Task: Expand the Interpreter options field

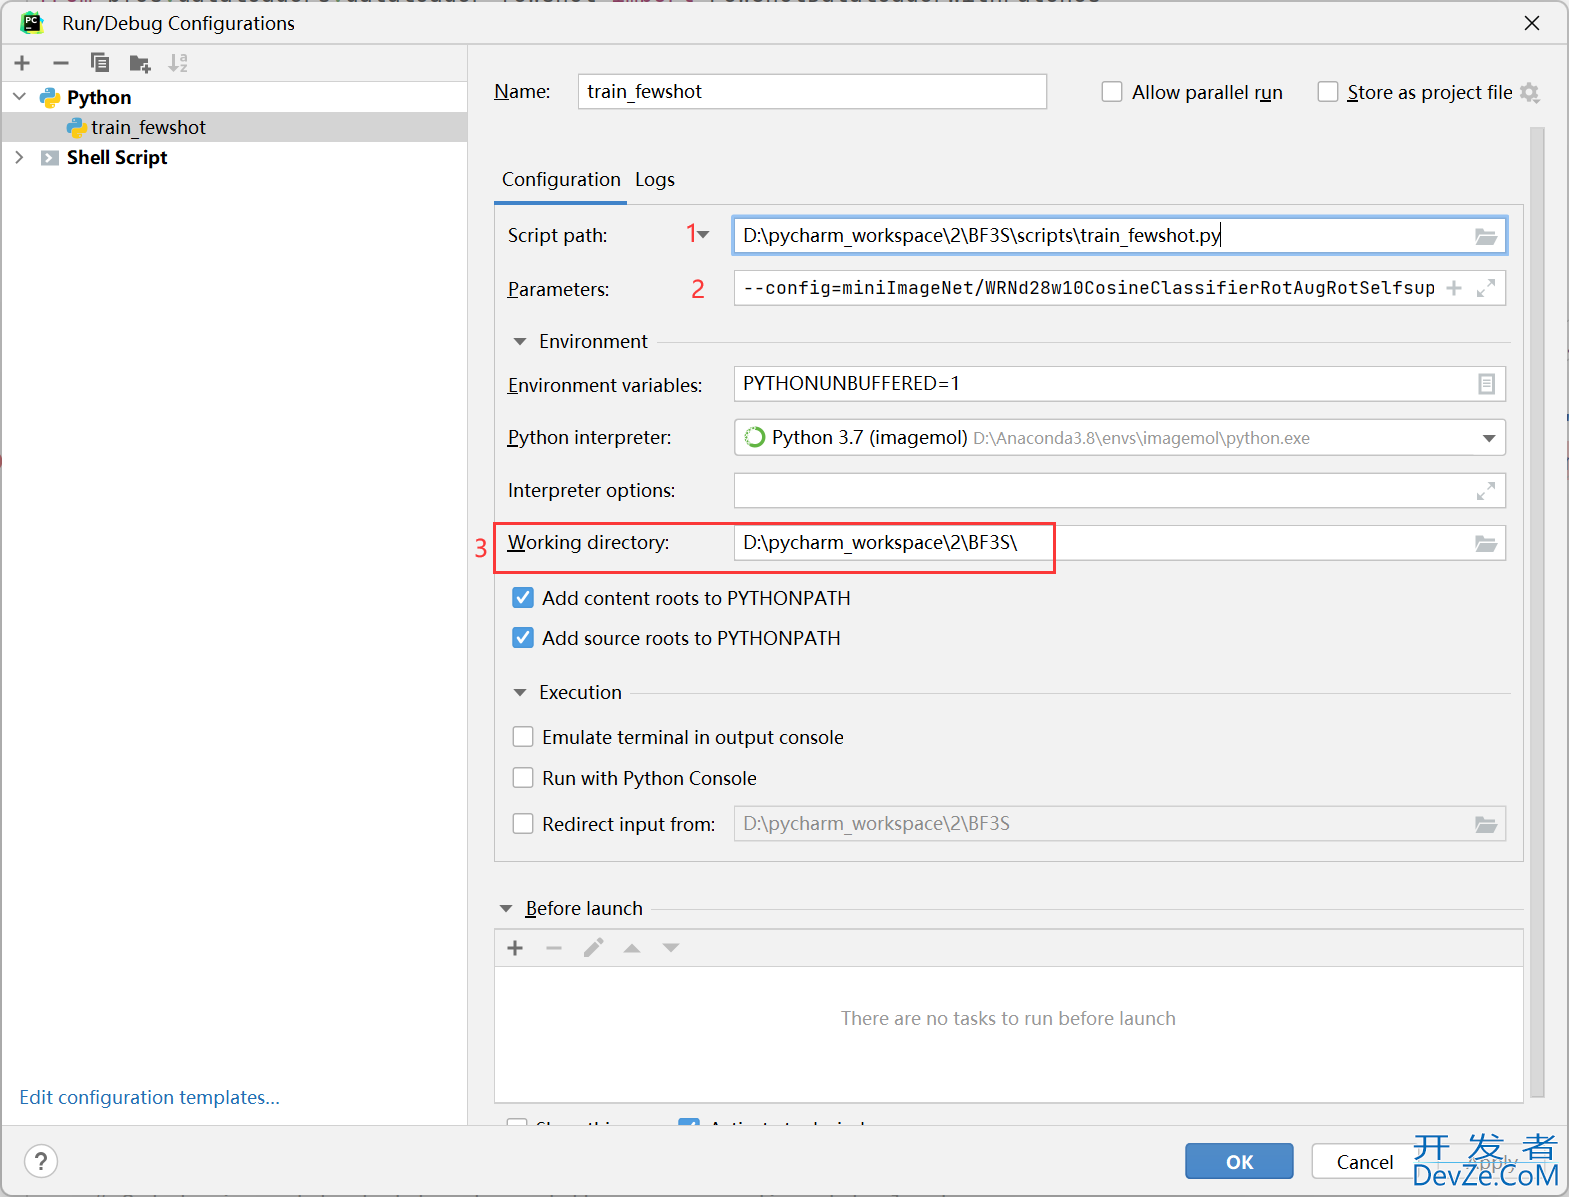Action: (1486, 491)
